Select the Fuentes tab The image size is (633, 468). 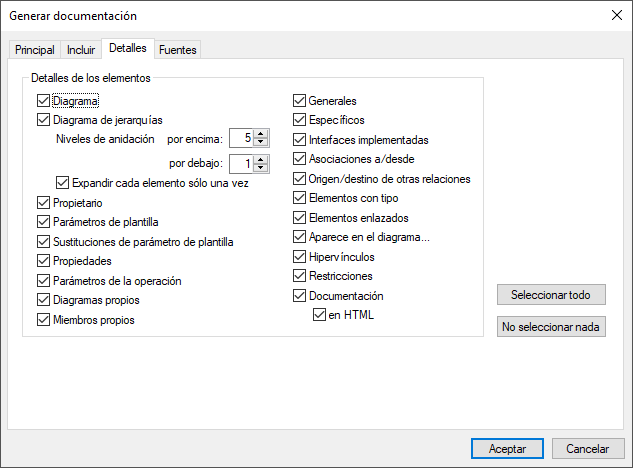(178, 50)
